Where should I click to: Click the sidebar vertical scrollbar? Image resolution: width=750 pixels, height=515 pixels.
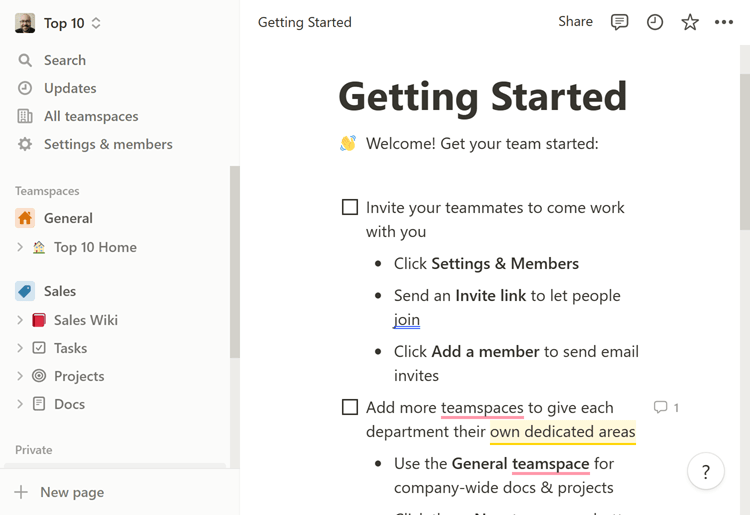[234, 262]
